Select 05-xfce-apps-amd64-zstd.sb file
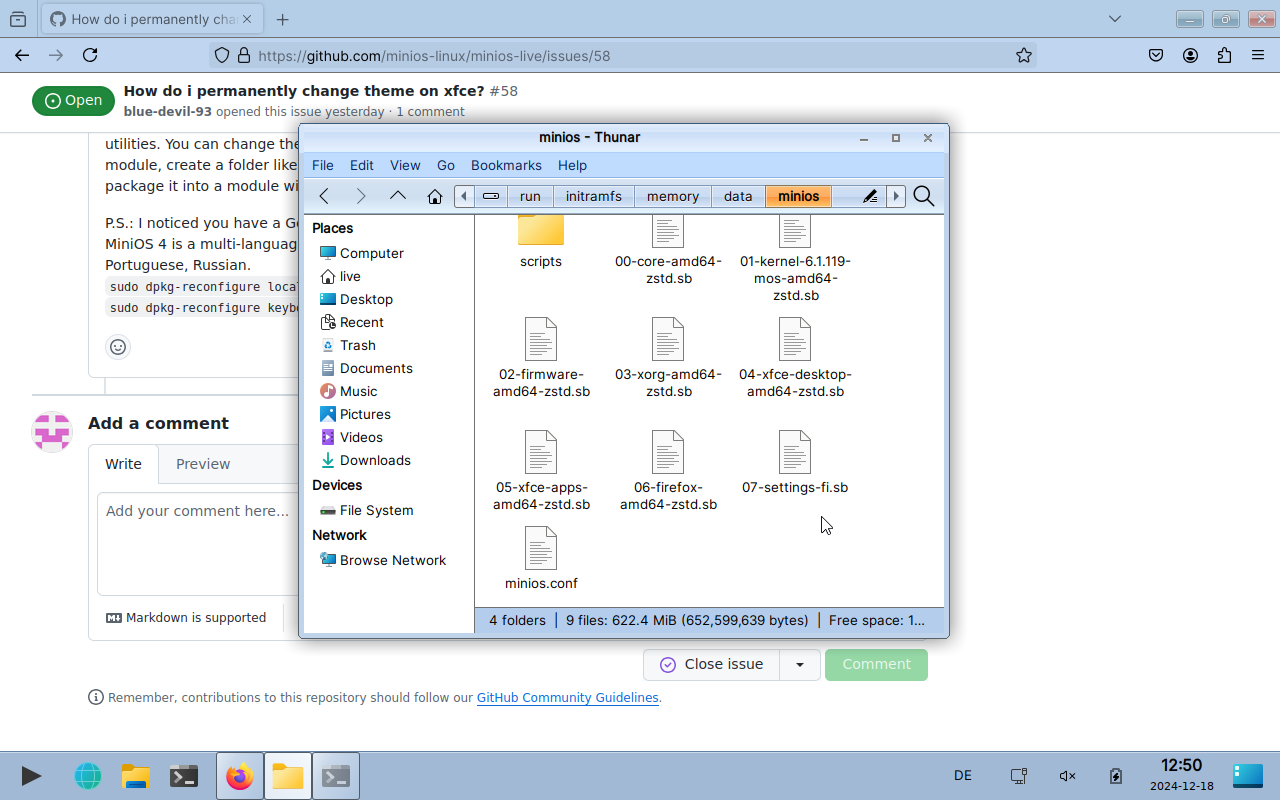The width and height of the screenshot is (1280, 800). tap(541, 471)
